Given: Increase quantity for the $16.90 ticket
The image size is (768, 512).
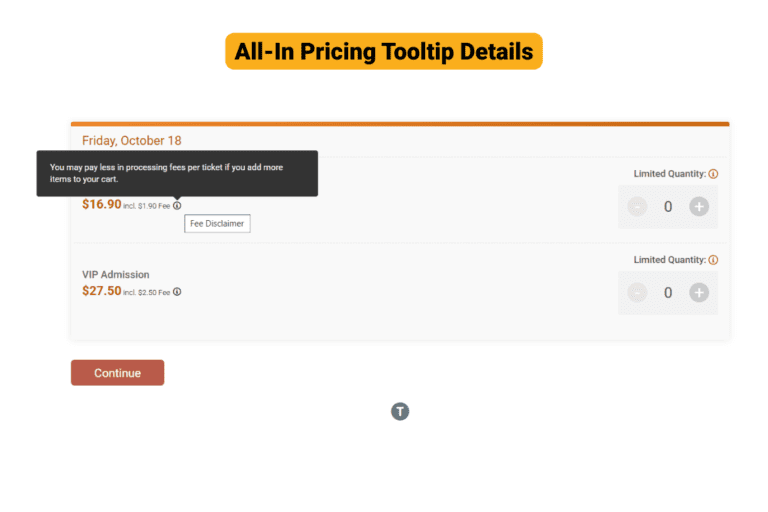Looking at the screenshot, I should pos(699,207).
